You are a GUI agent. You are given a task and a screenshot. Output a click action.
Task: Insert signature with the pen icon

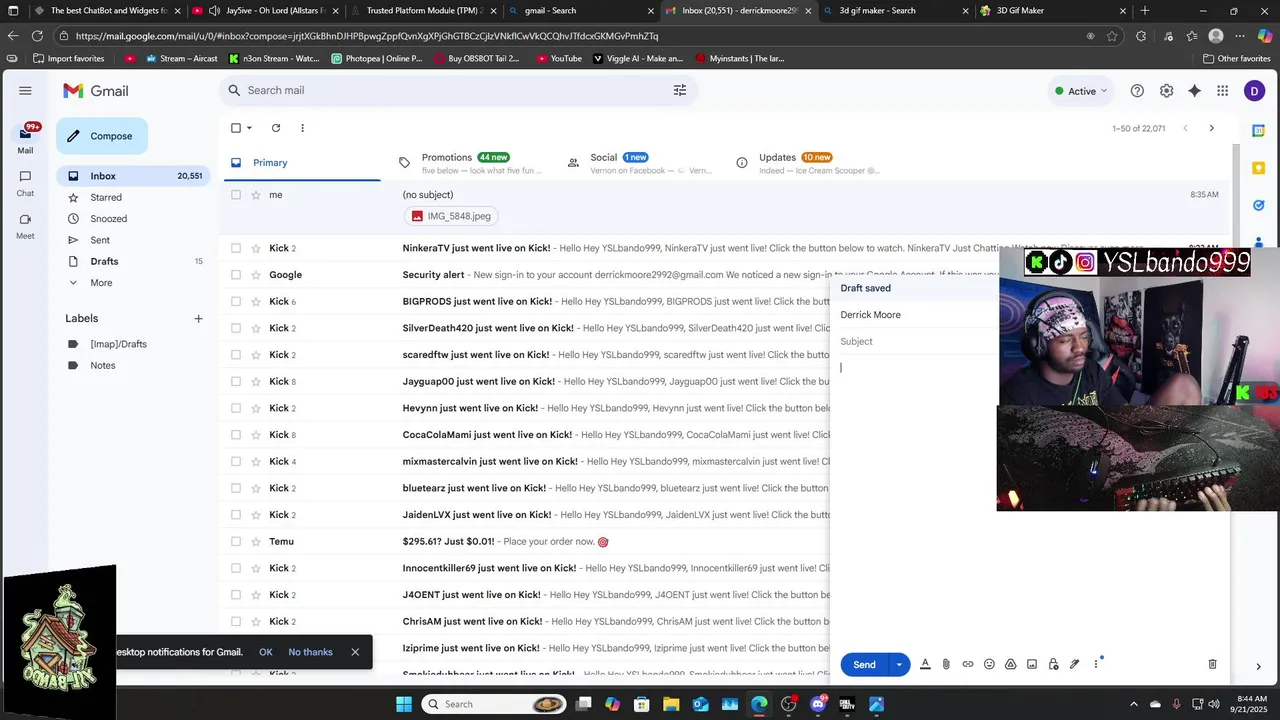click(x=1074, y=664)
